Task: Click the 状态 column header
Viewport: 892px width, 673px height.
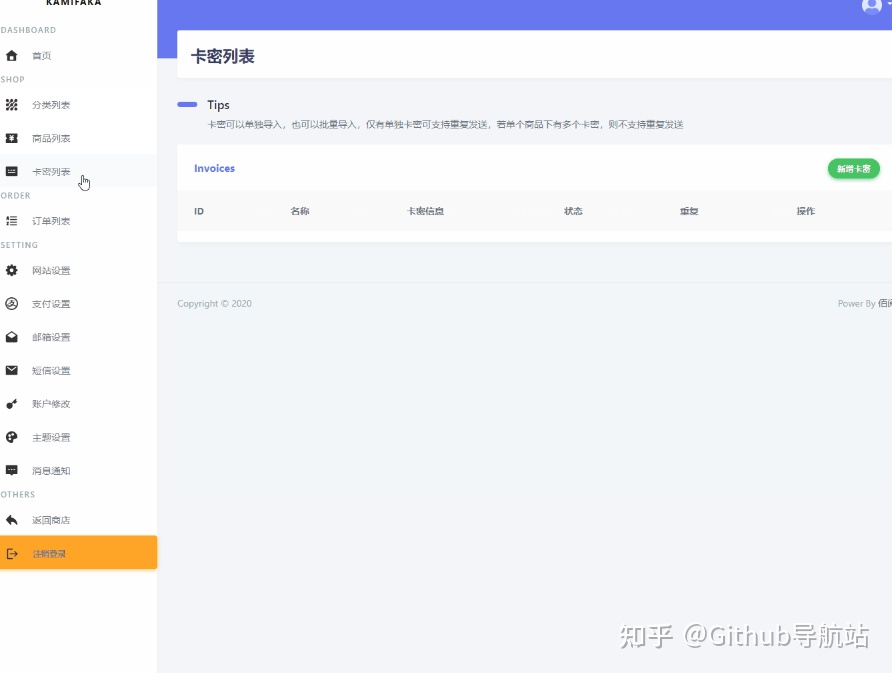Action: pyautogui.click(x=573, y=211)
